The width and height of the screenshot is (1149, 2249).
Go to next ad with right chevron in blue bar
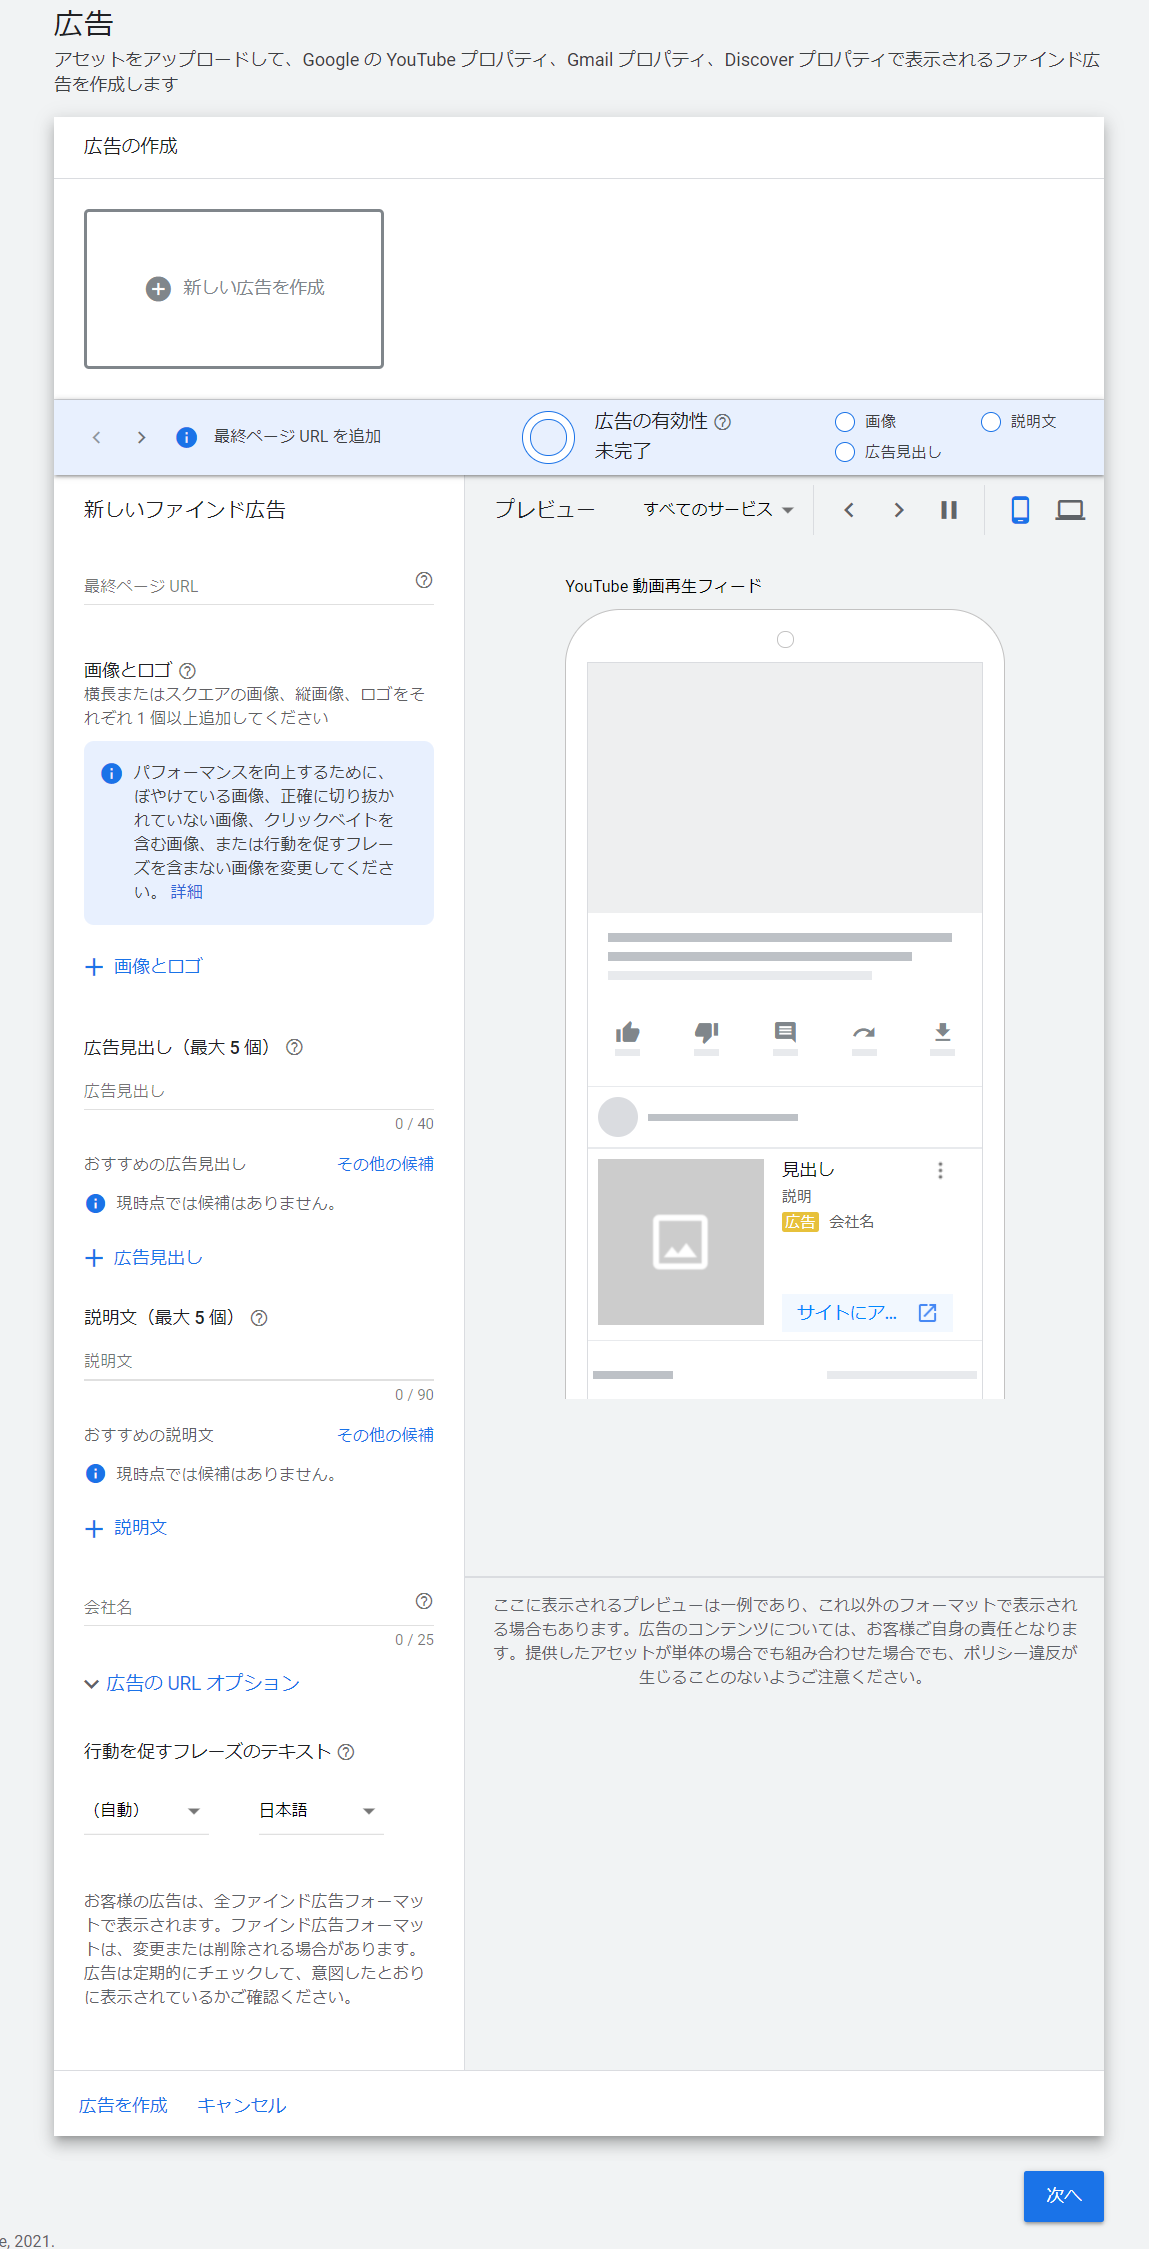pyautogui.click(x=141, y=437)
